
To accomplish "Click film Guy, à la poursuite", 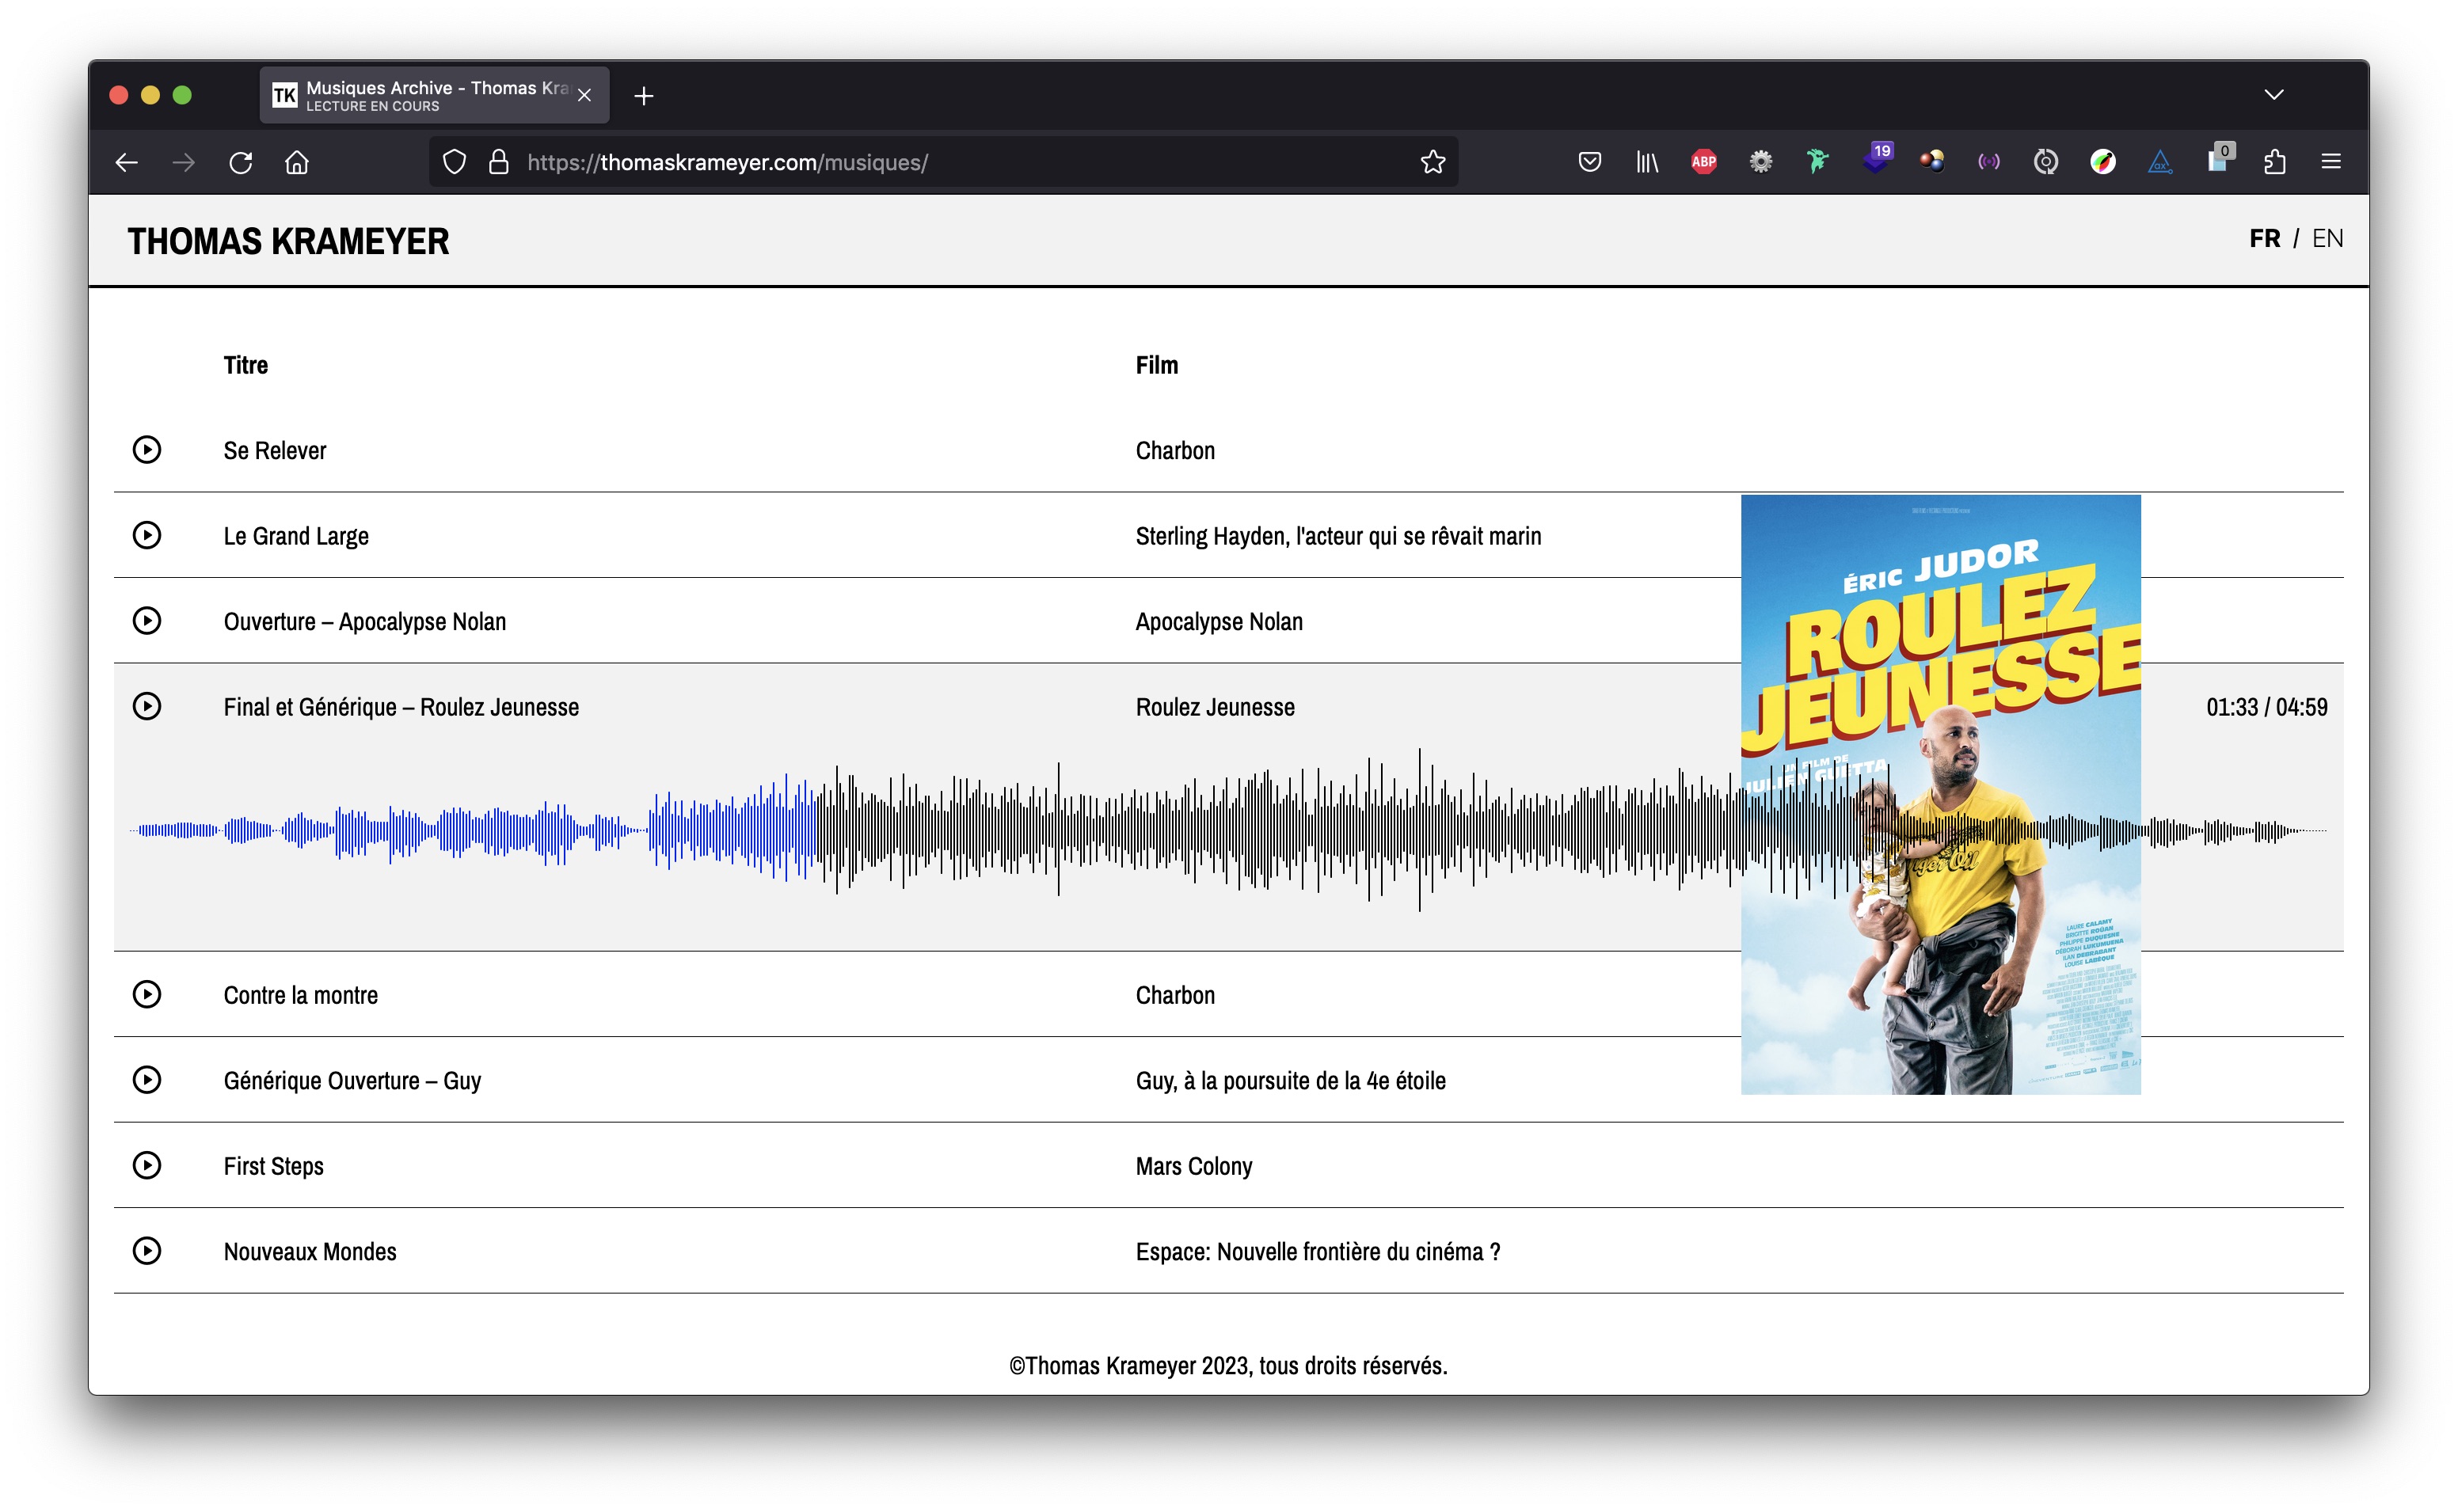I will pyautogui.click(x=1290, y=1081).
